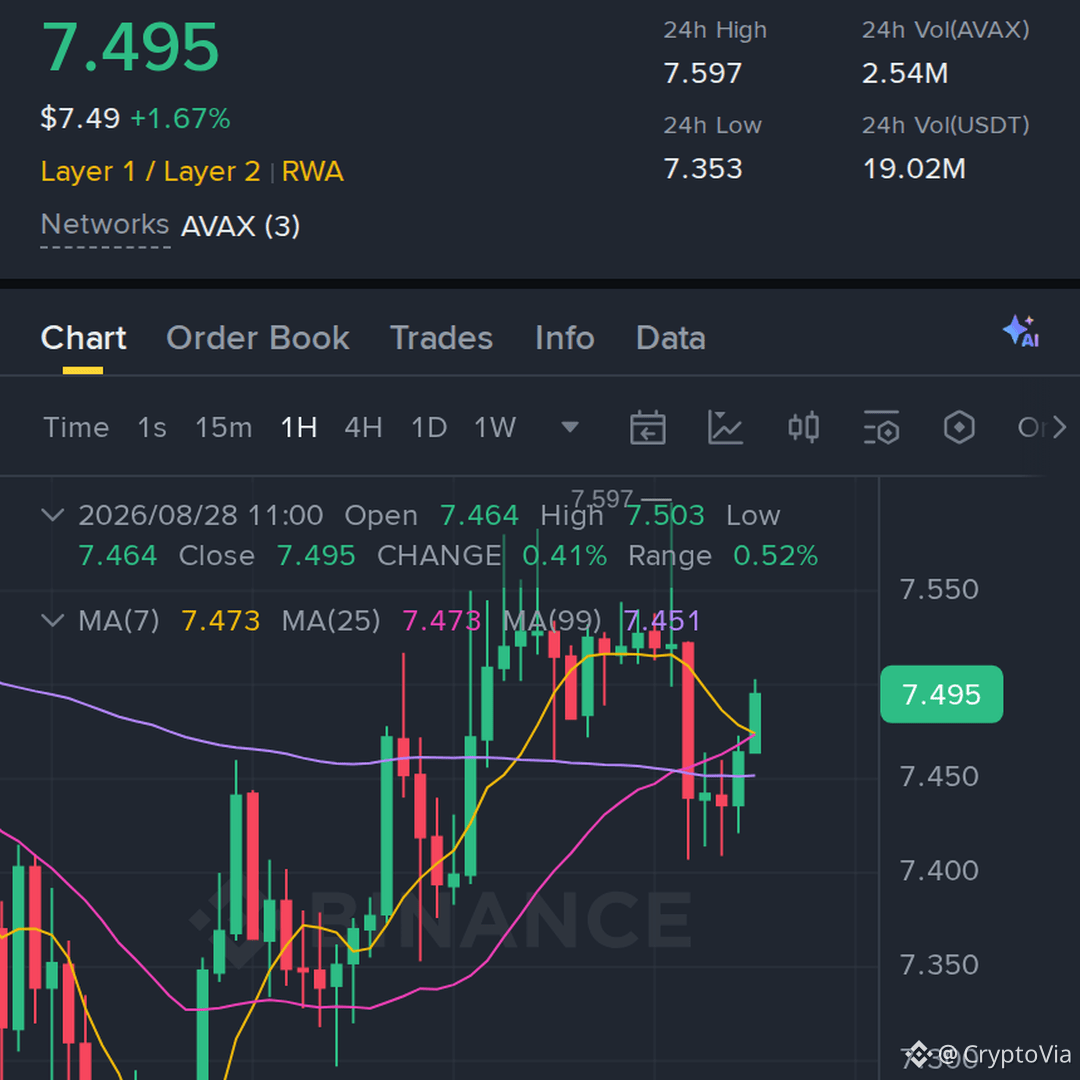Collapse the MA indicator values row
This screenshot has height=1080, width=1080.
click(x=53, y=620)
